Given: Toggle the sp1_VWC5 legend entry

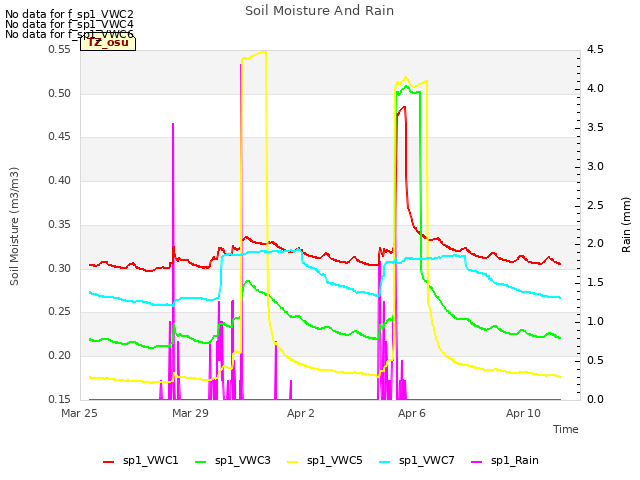Looking at the screenshot, I should (x=325, y=461).
